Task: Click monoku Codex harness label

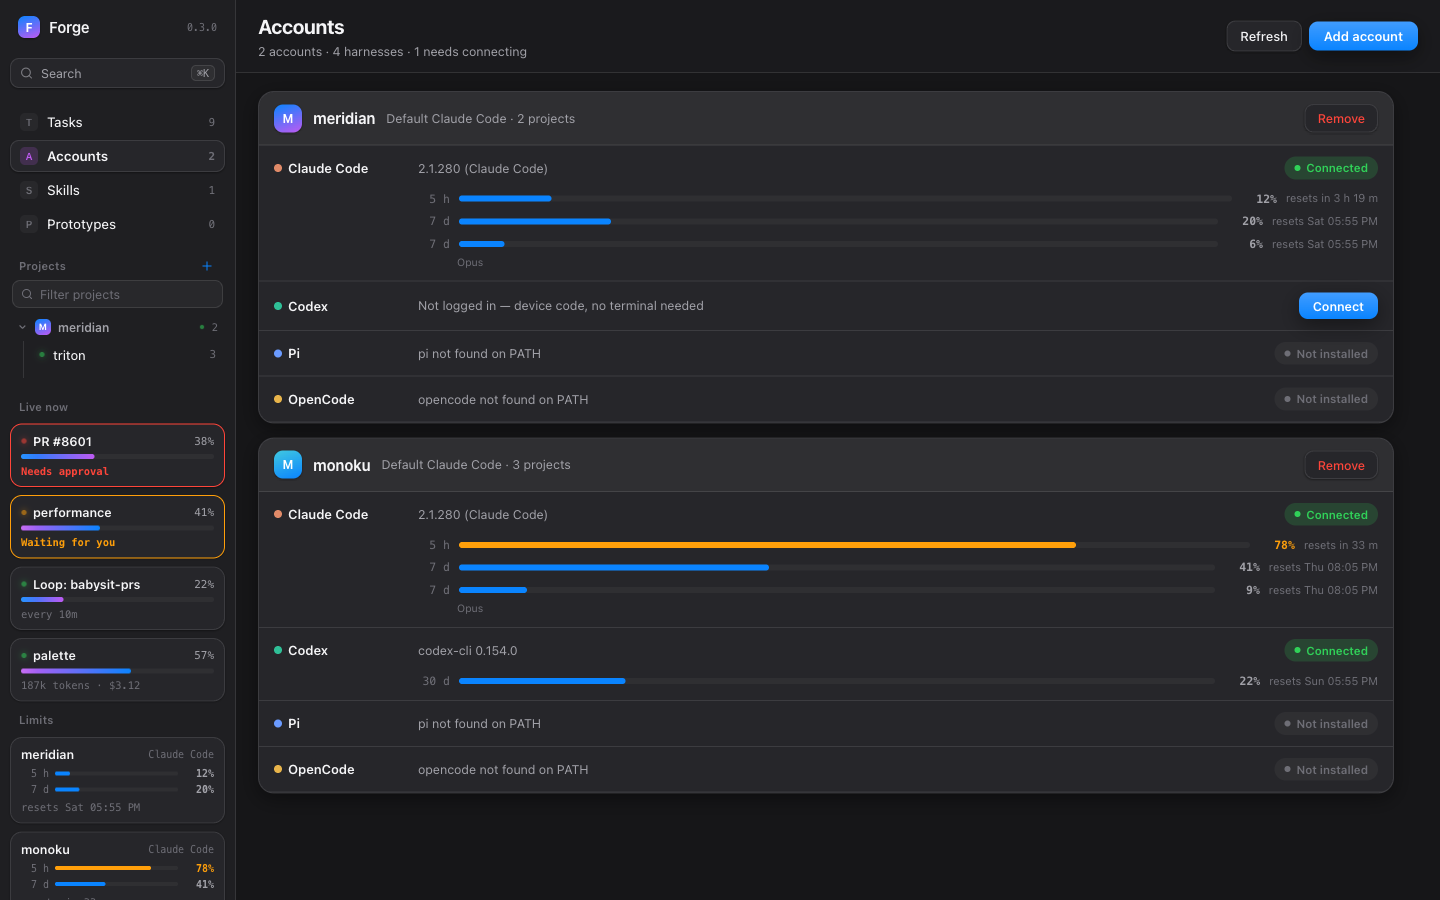Action: (x=308, y=650)
